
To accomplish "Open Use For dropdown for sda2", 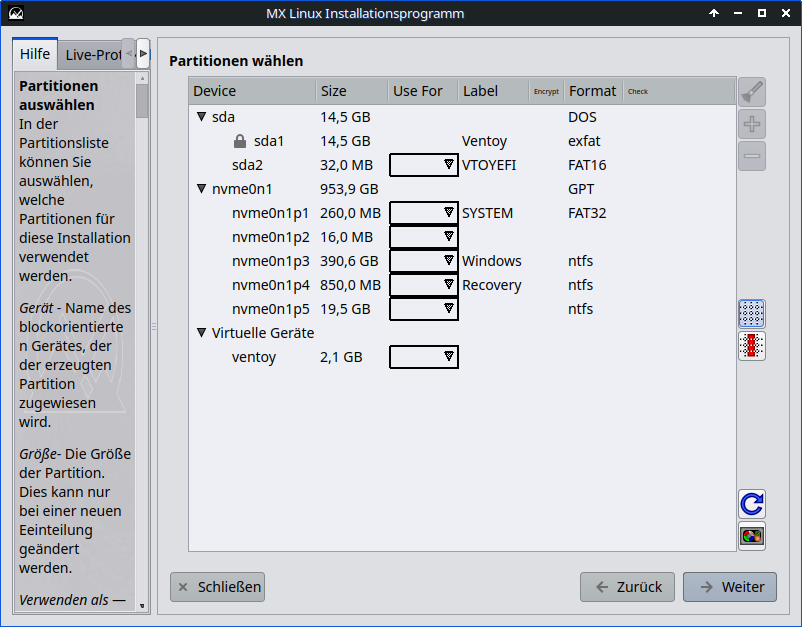I will (x=424, y=165).
